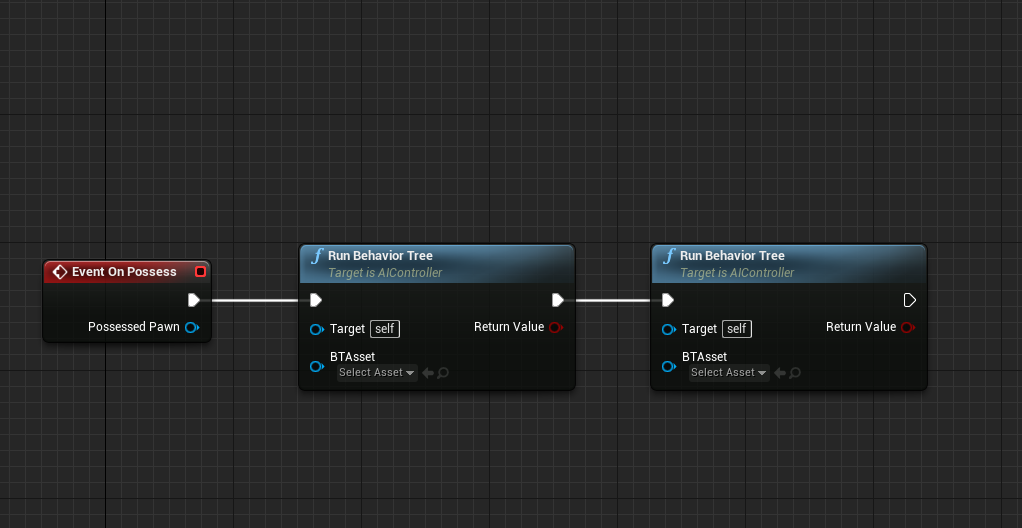Click the Target pin on the first Run Behavior Tree

pos(317,330)
